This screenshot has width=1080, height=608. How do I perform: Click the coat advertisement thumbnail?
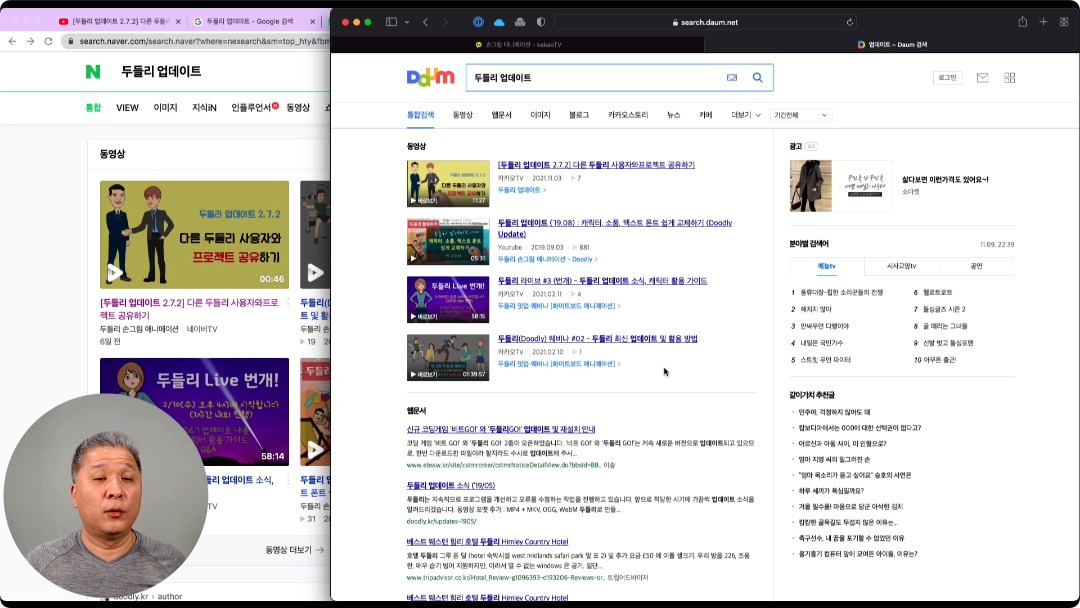tap(811, 186)
